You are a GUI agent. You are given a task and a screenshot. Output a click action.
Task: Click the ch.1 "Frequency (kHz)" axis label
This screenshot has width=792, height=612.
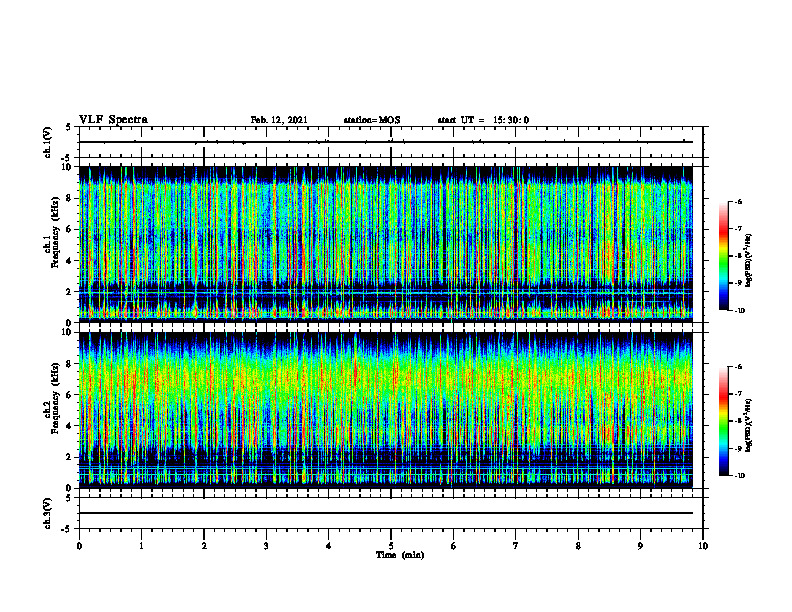(55, 233)
